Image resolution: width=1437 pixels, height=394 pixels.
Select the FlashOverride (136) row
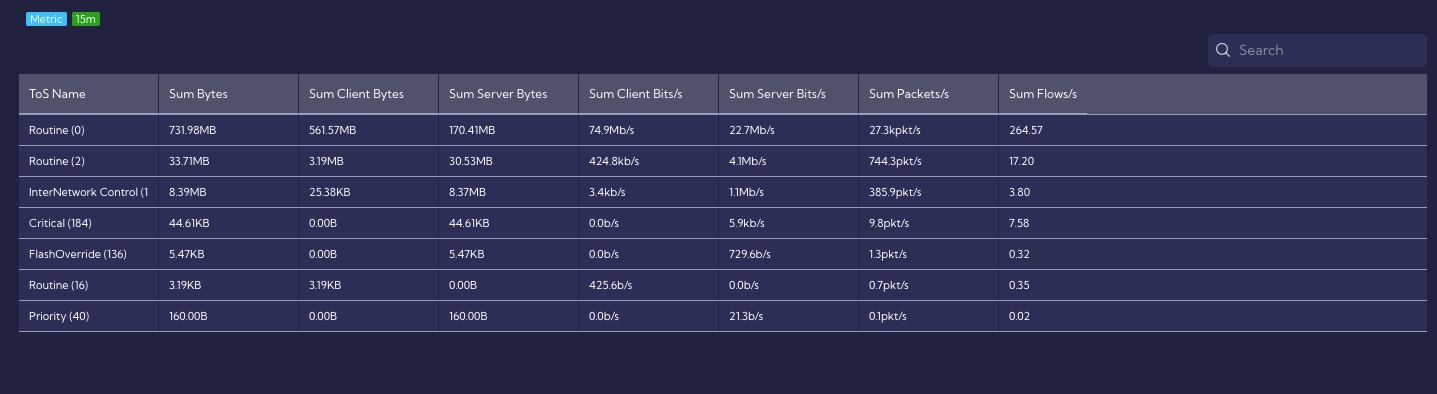(723, 254)
